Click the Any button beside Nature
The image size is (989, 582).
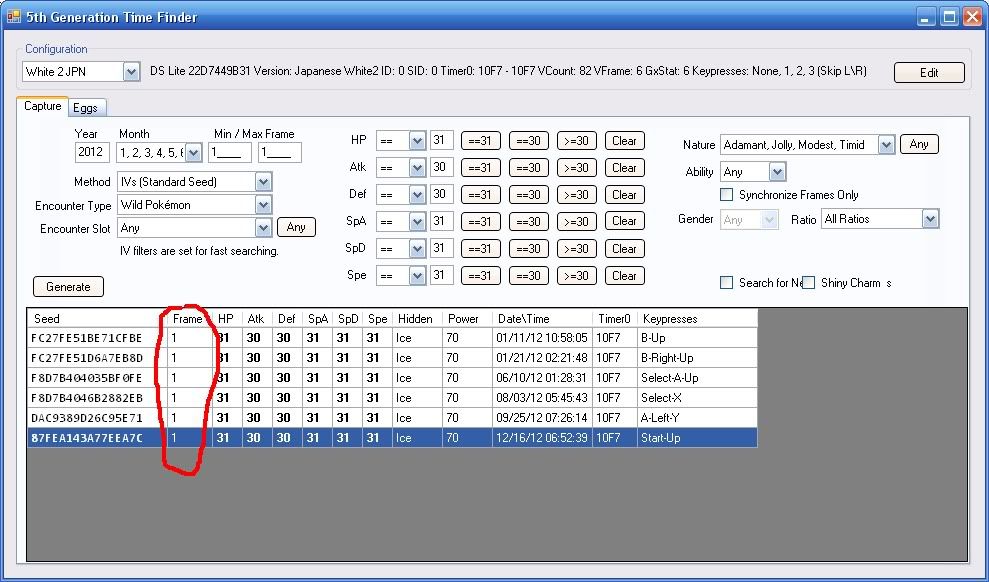(x=919, y=145)
